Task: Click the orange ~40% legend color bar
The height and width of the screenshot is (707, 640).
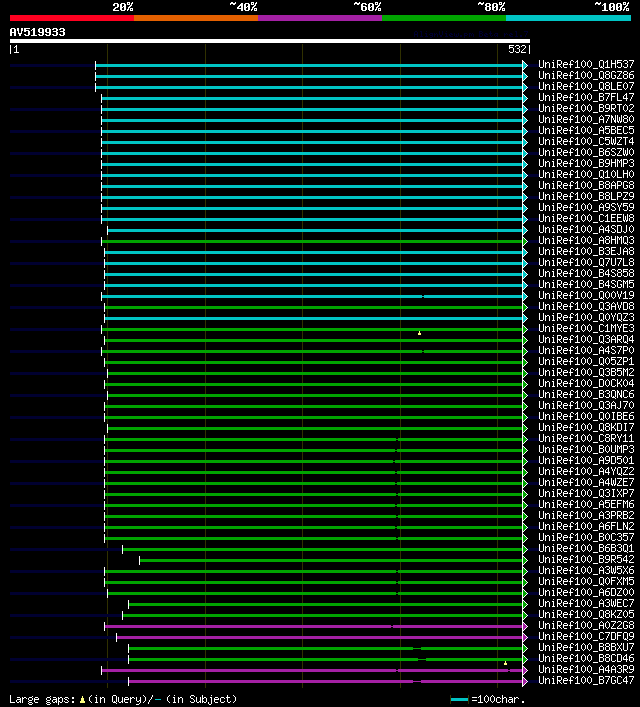Action: tap(196, 18)
